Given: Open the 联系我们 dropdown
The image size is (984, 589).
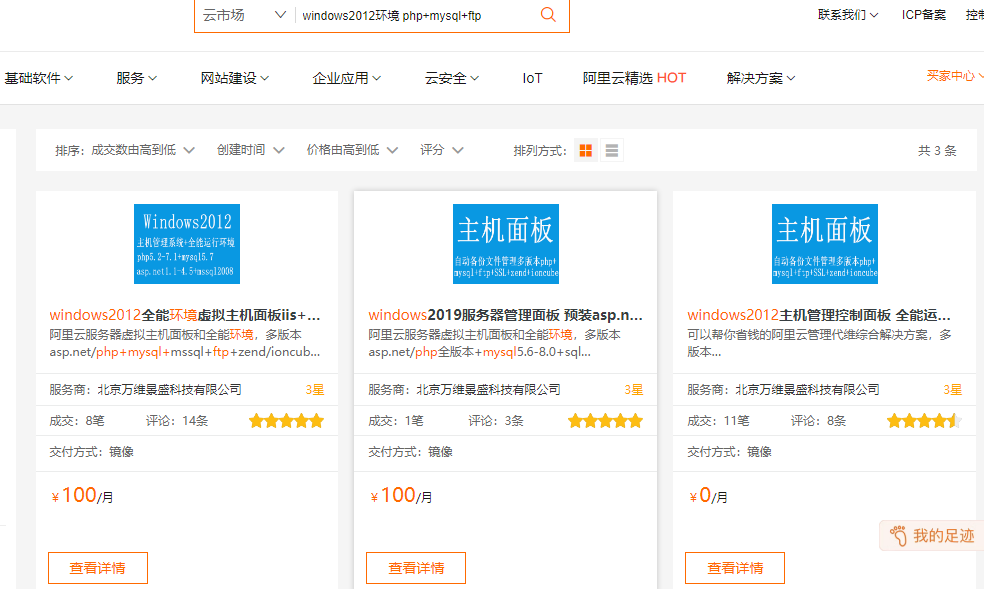Looking at the screenshot, I should (848, 14).
